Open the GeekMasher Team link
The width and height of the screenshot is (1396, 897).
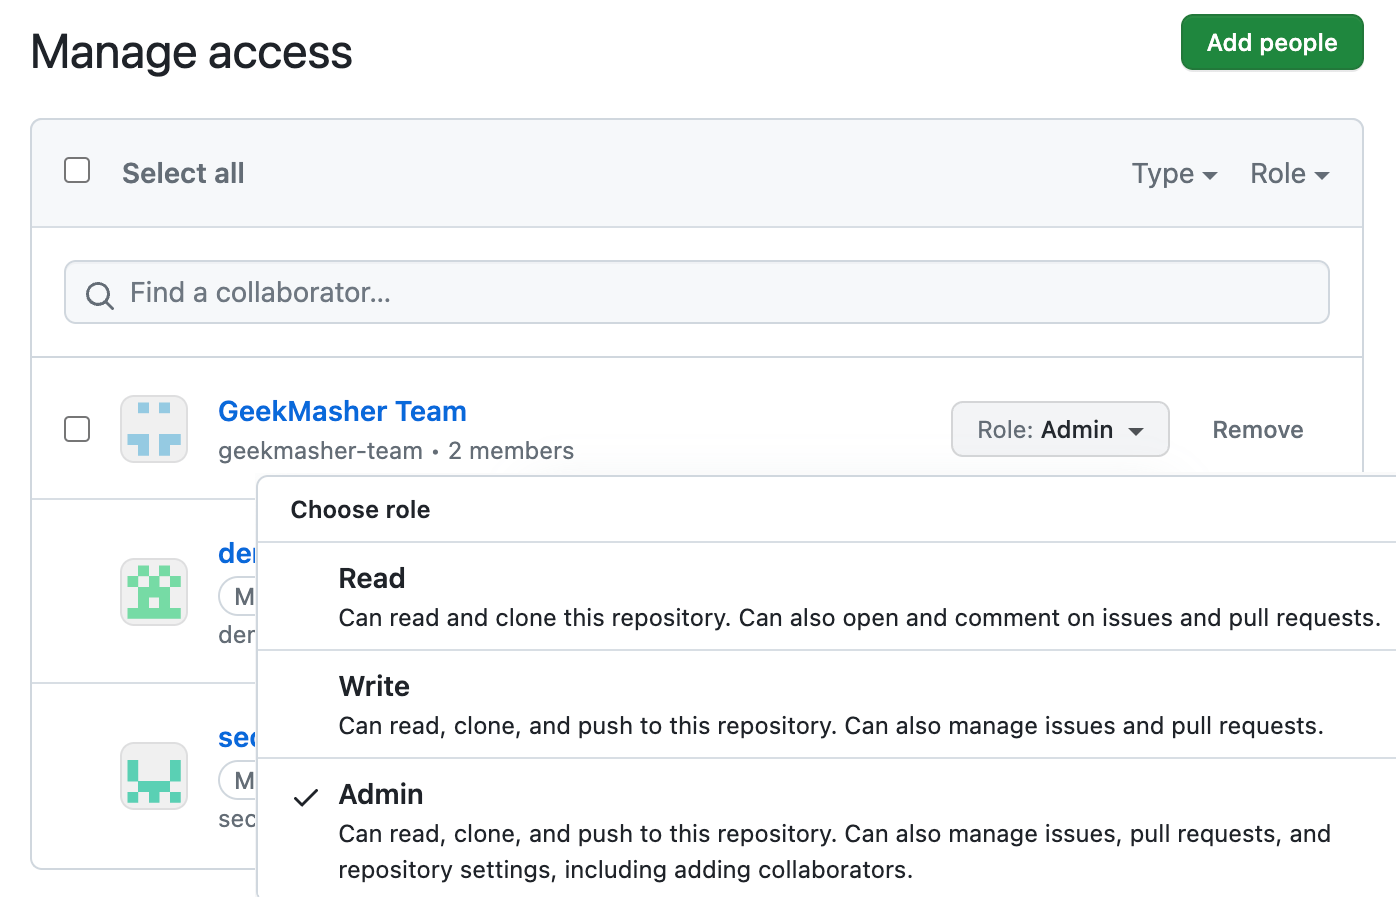342,411
